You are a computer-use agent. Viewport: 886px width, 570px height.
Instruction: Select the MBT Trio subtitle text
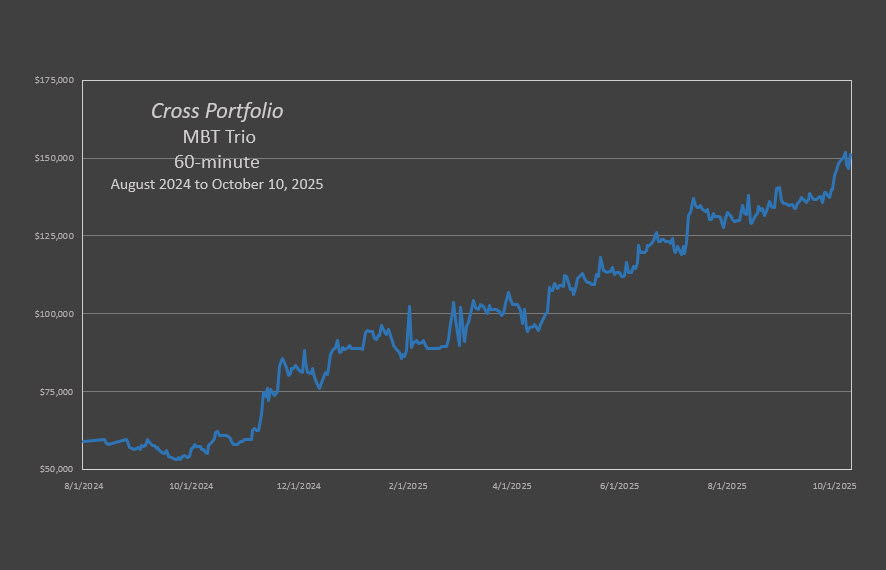point(217,137)
